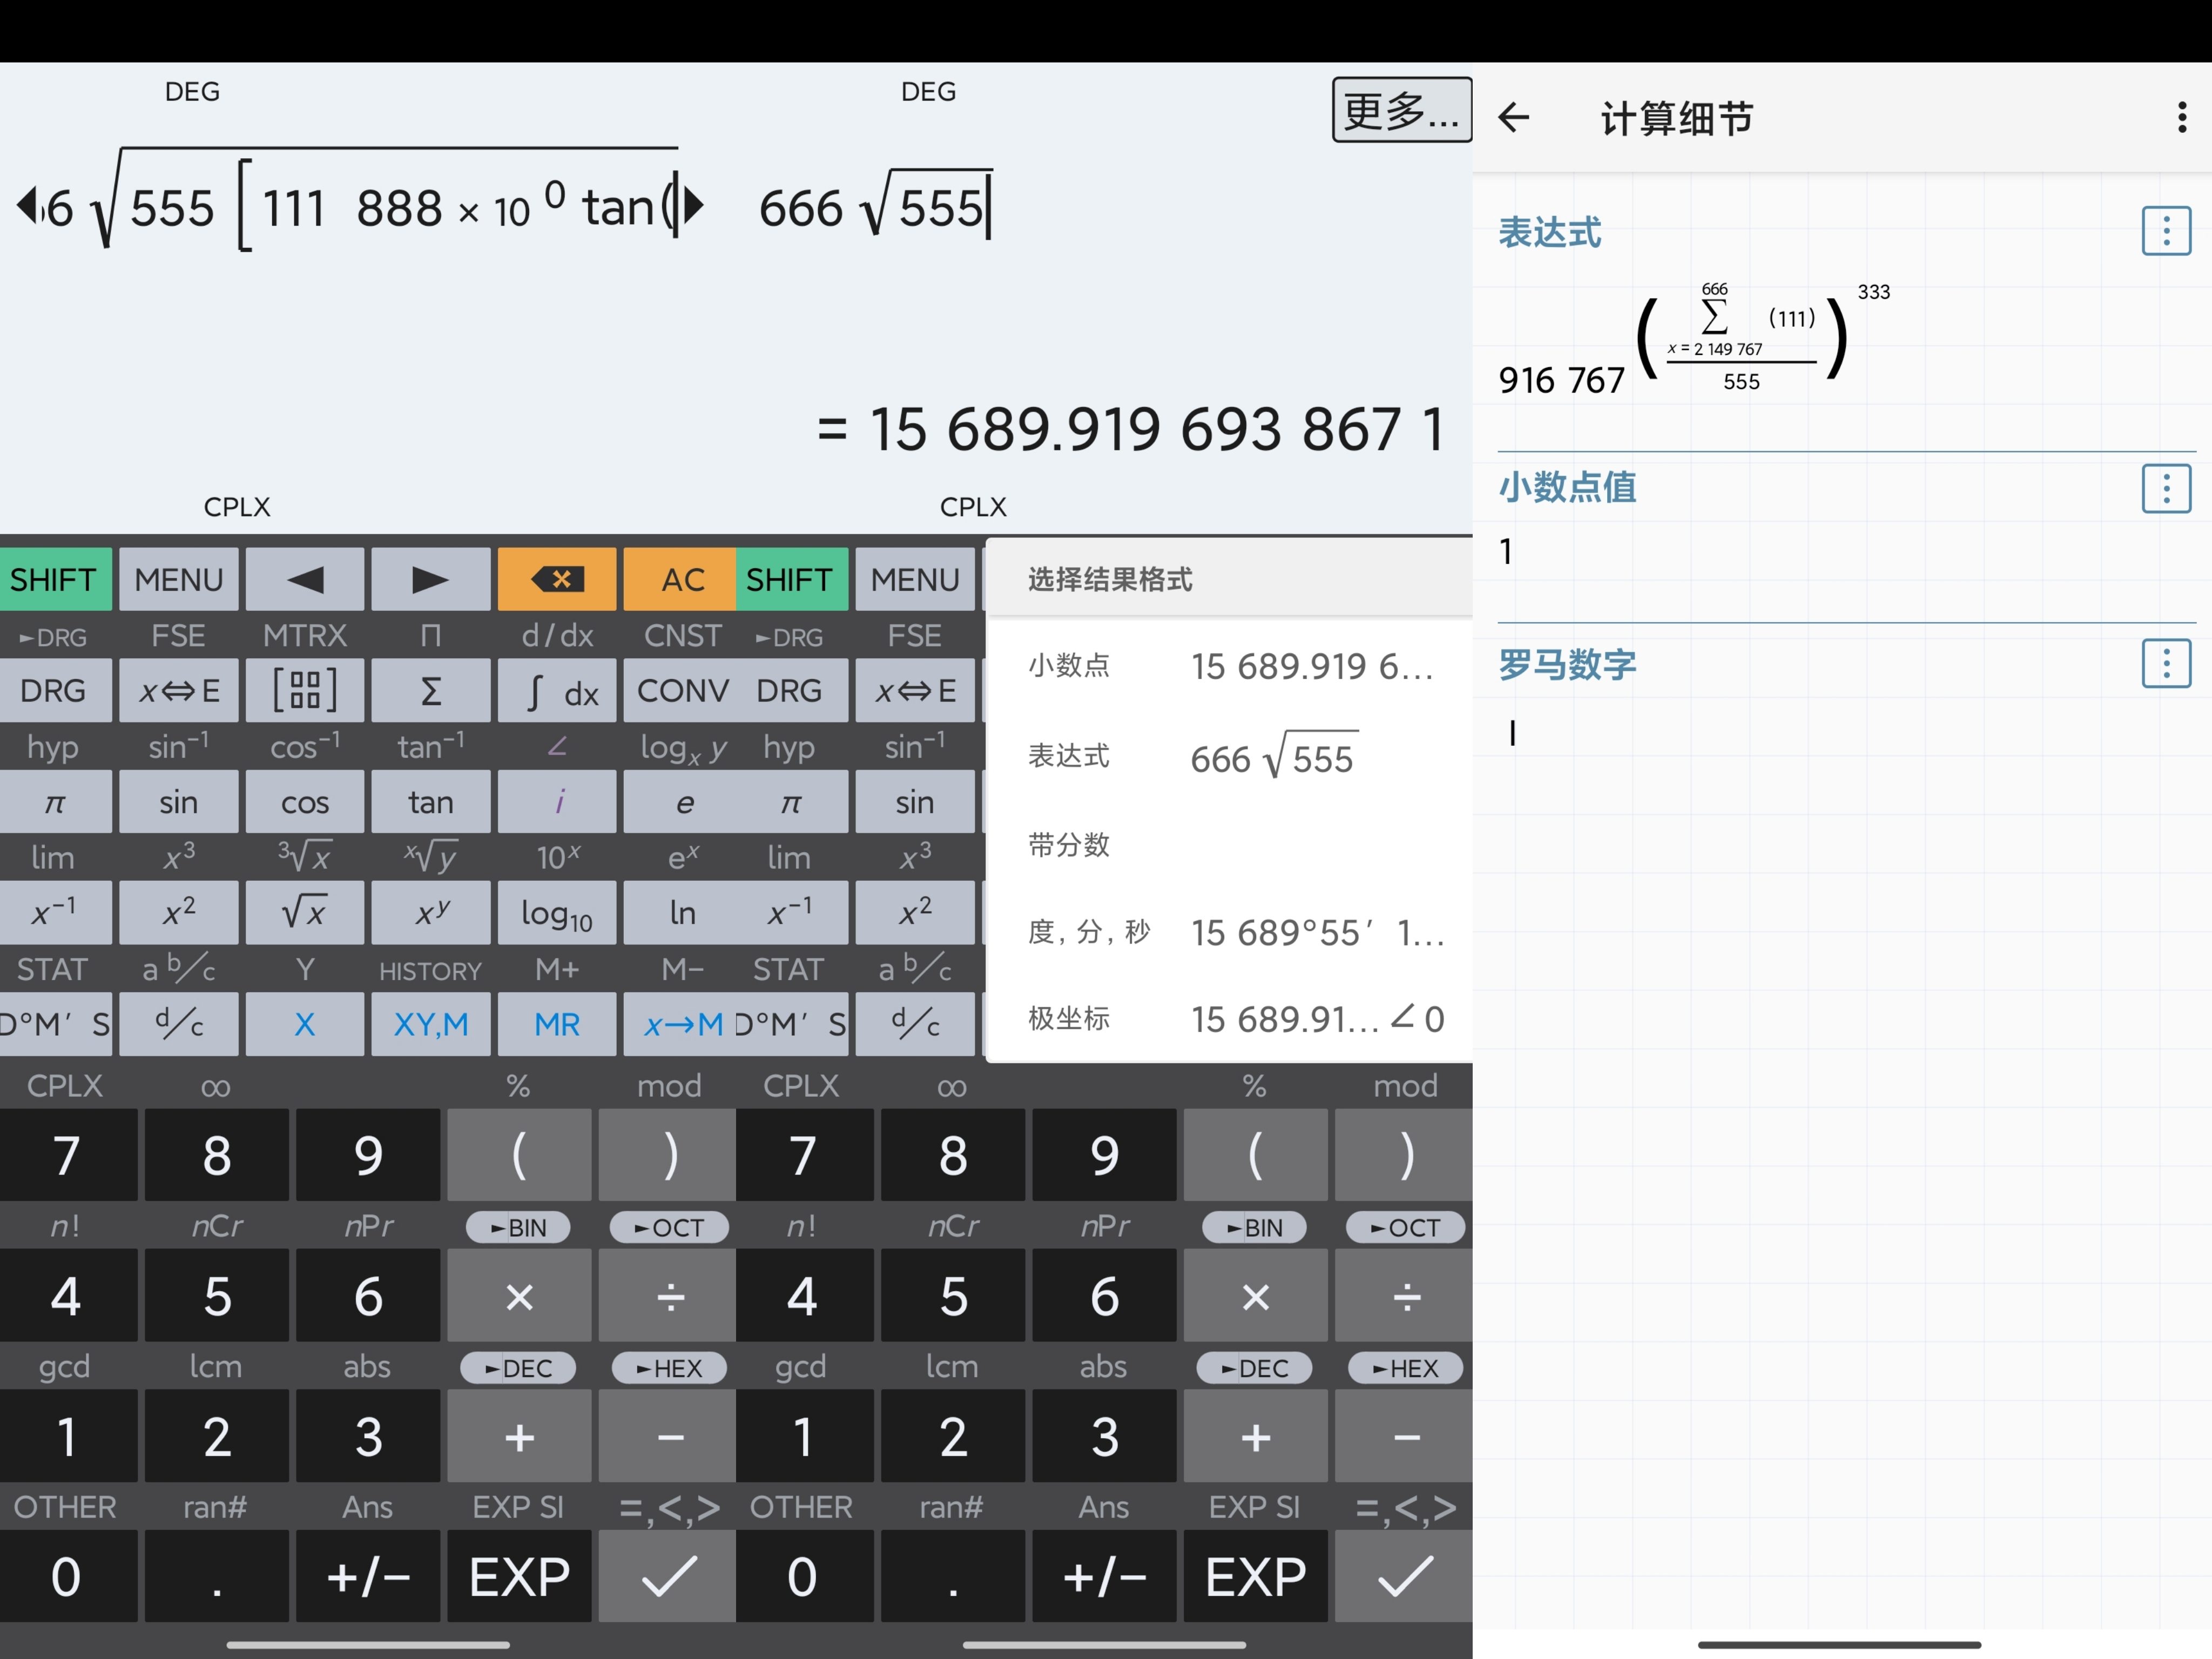2212x1659 pixels.
Task: Tap the d/c fraction key on left calculator
Action: [179, 1023]
